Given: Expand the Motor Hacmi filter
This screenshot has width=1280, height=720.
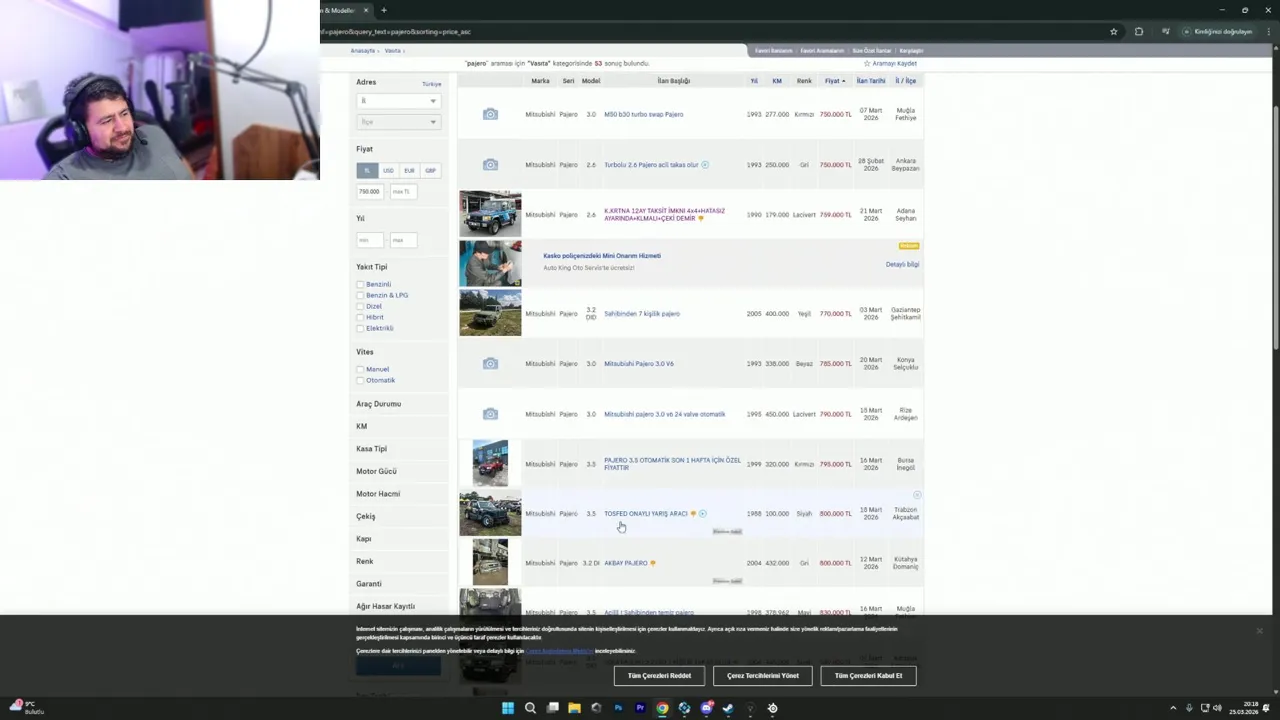Looking at the screenshot, I should click(378, 494).
